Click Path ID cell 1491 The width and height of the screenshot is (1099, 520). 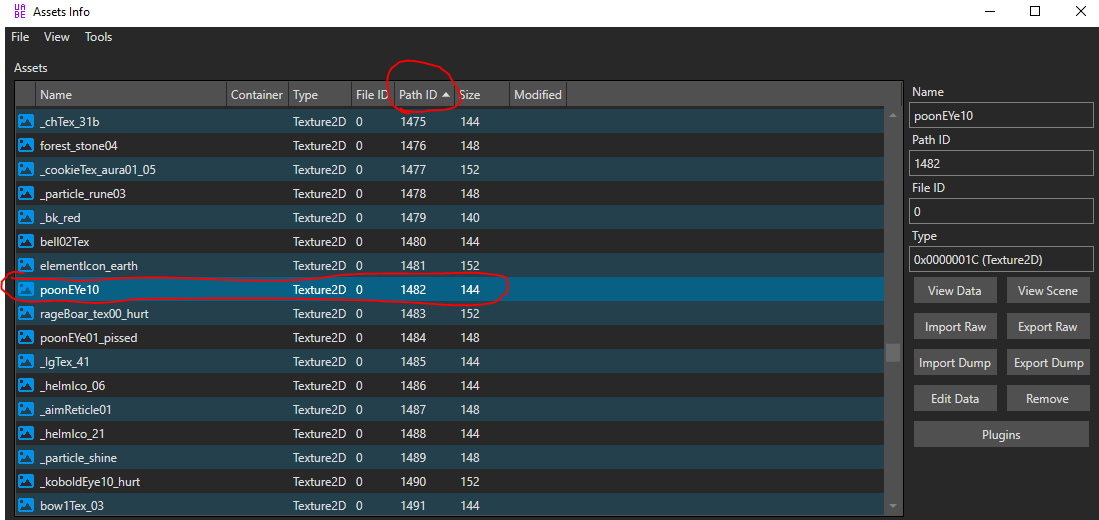pyautogui.click(x=414, y=505)
